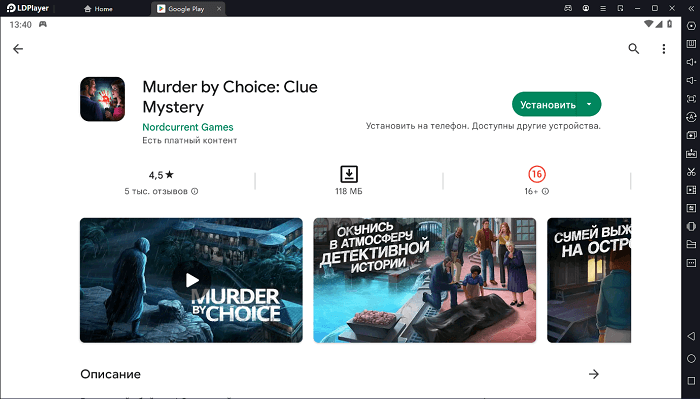Viewport: 700px width, 399px height.
Task: Show info about review count
Action: pyautogui.click(x=195, y=191)
